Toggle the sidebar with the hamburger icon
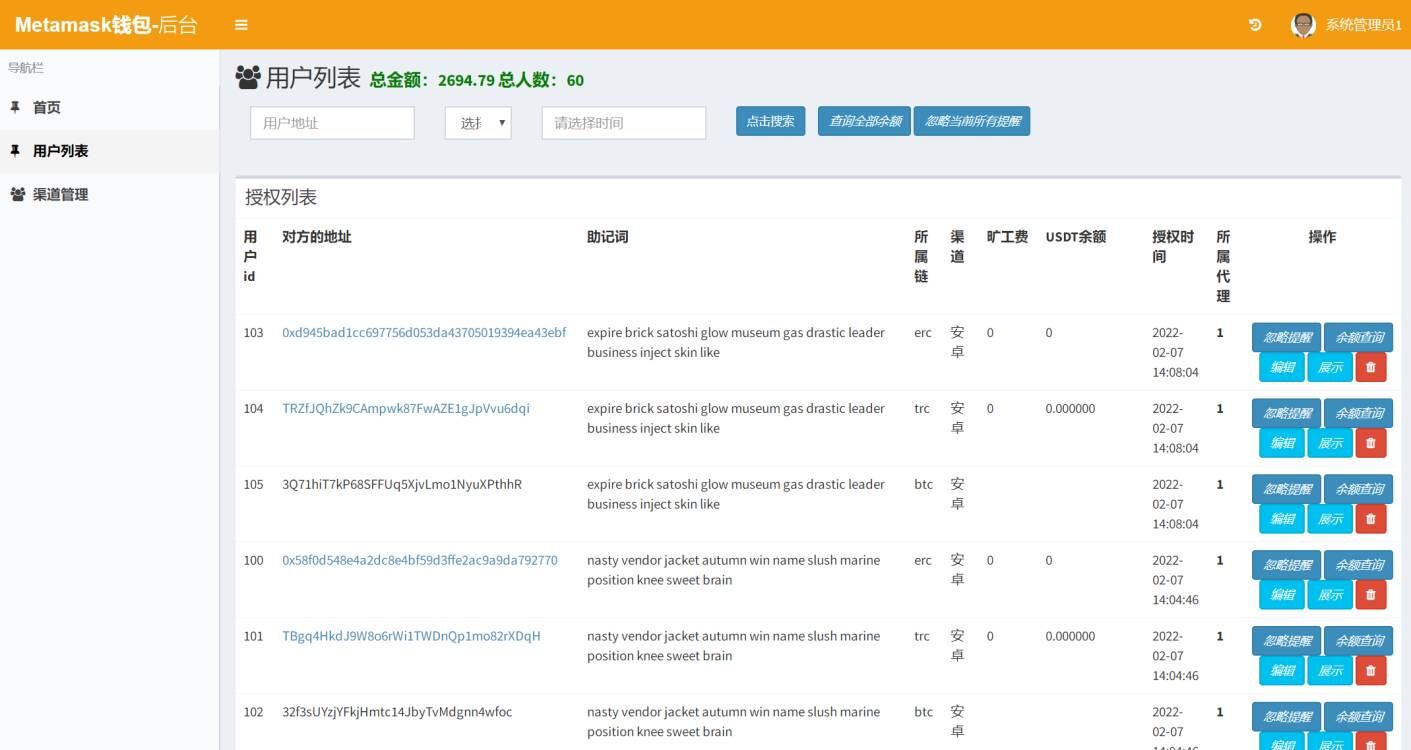 pyautogui.click(x=239, y=25)
